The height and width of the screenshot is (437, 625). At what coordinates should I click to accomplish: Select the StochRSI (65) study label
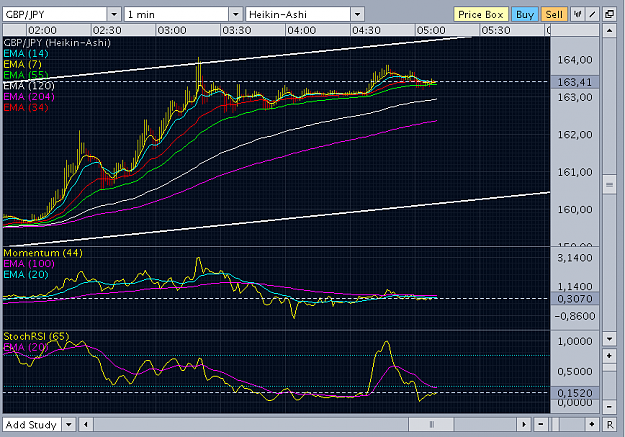click(36, 337)
